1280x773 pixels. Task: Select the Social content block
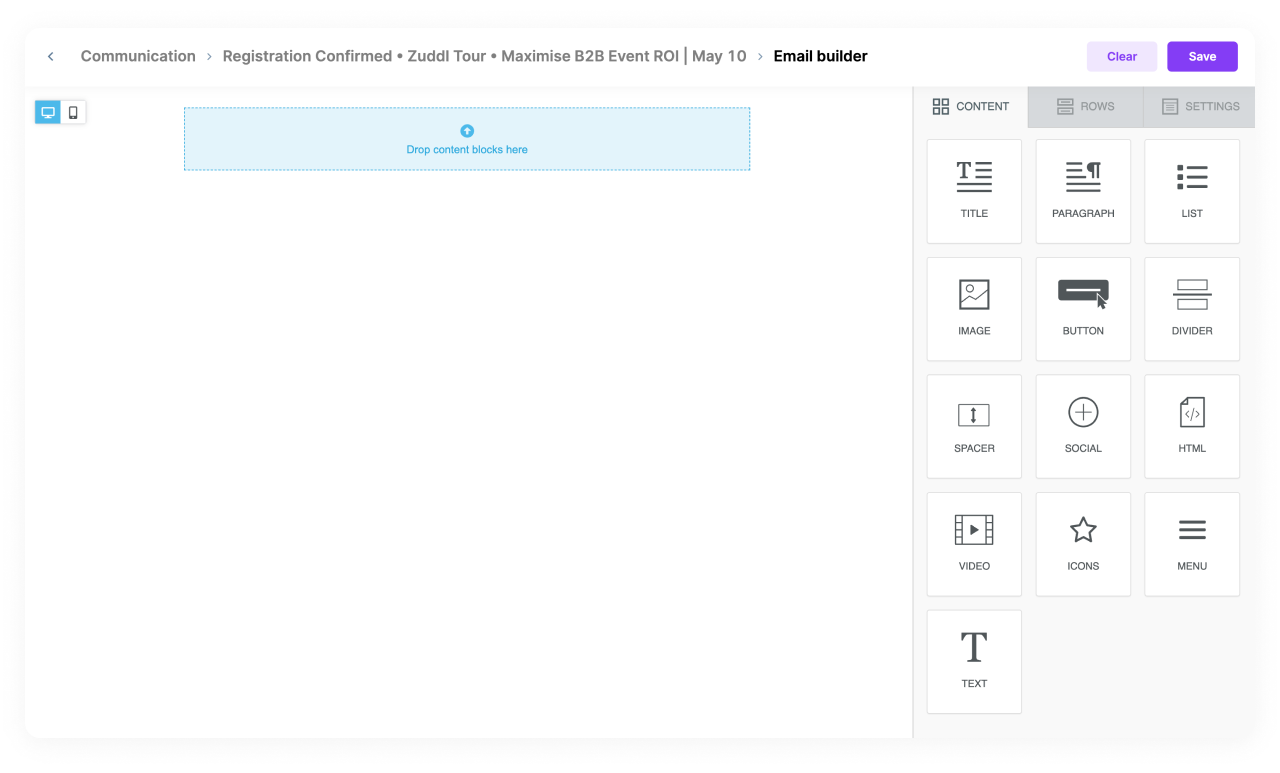coord(1083,426)
